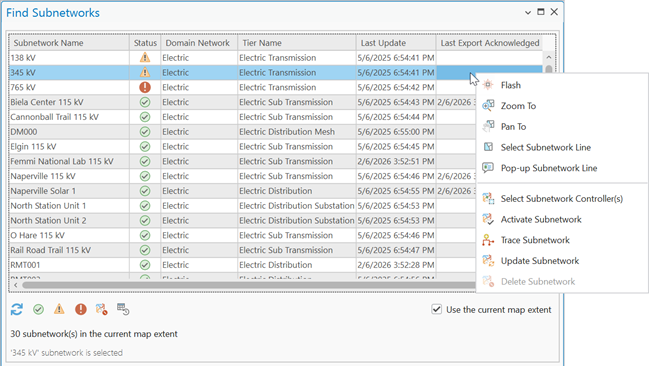Click the Trace Subnetwork icon
Image resolution: width=649 pixels, height=366 pixels.
[488, 240]
